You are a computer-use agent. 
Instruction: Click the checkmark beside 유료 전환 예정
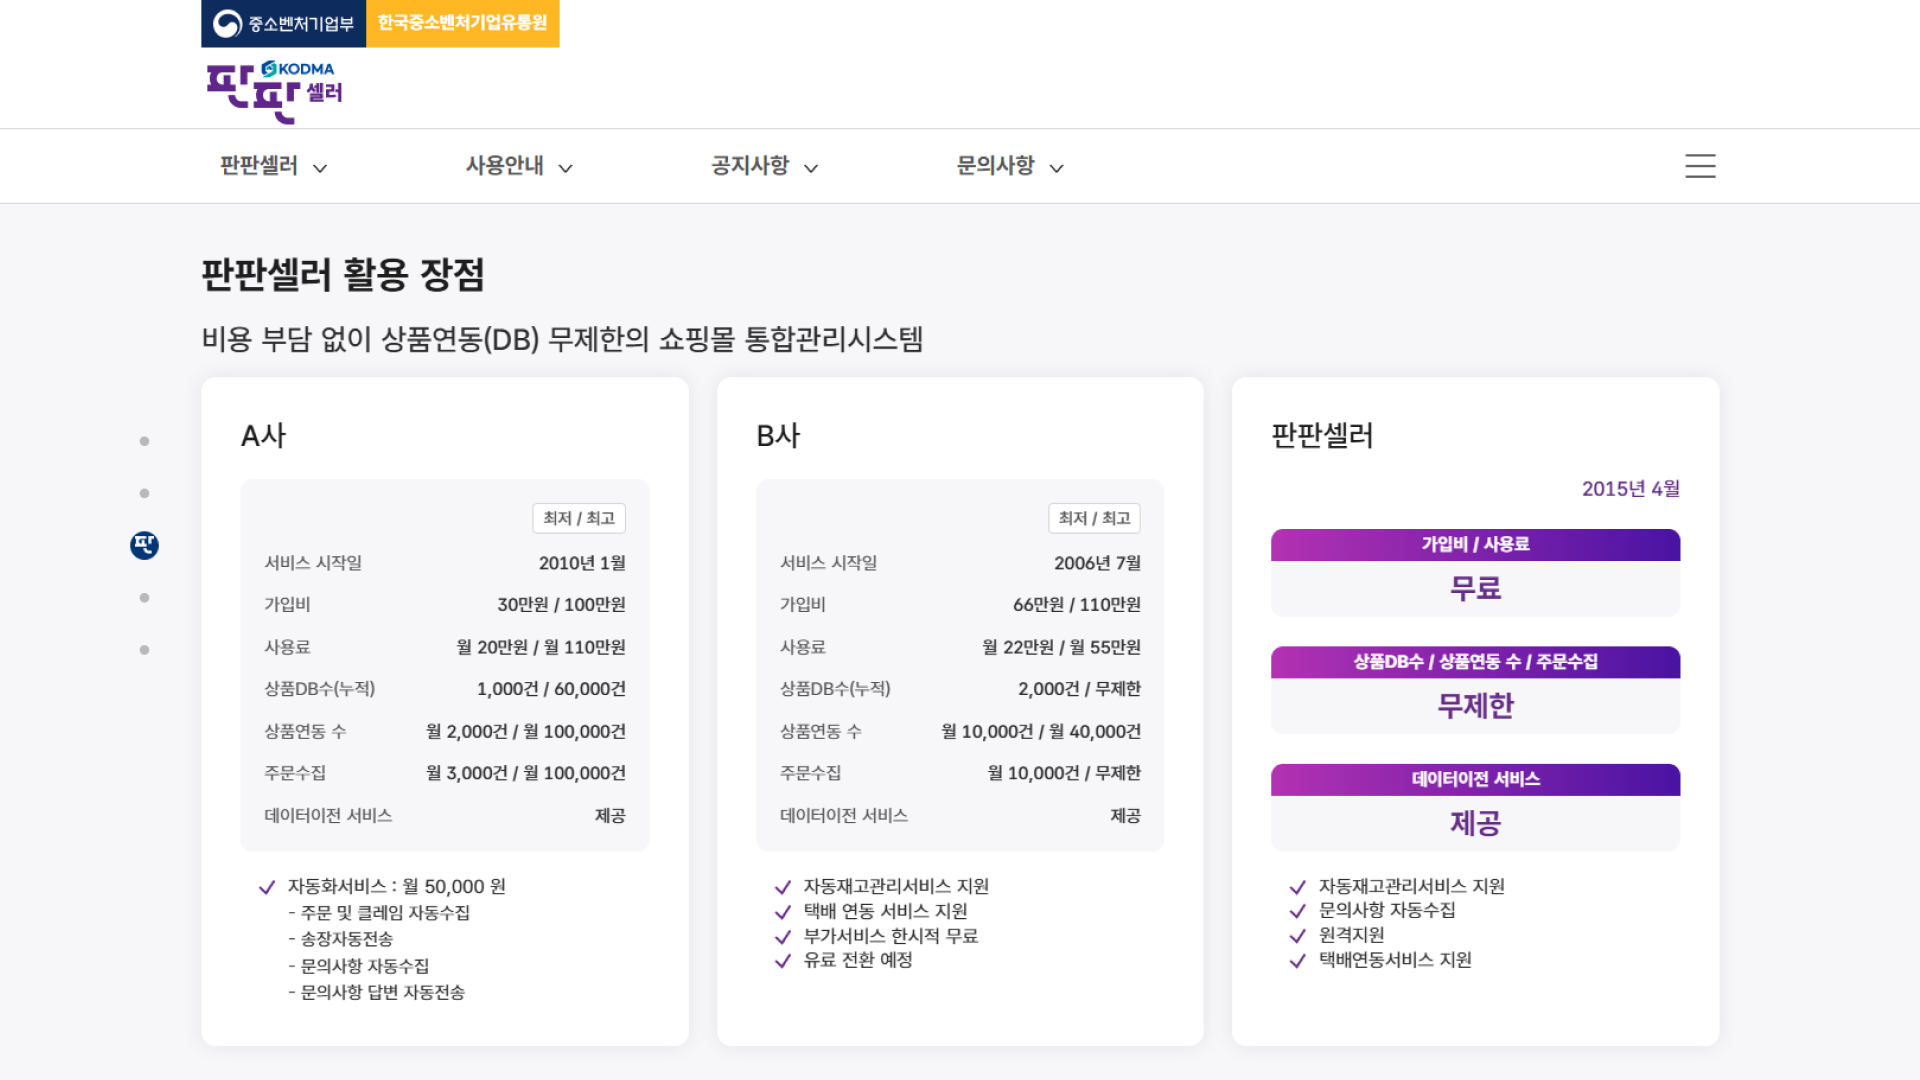(783, 961)
